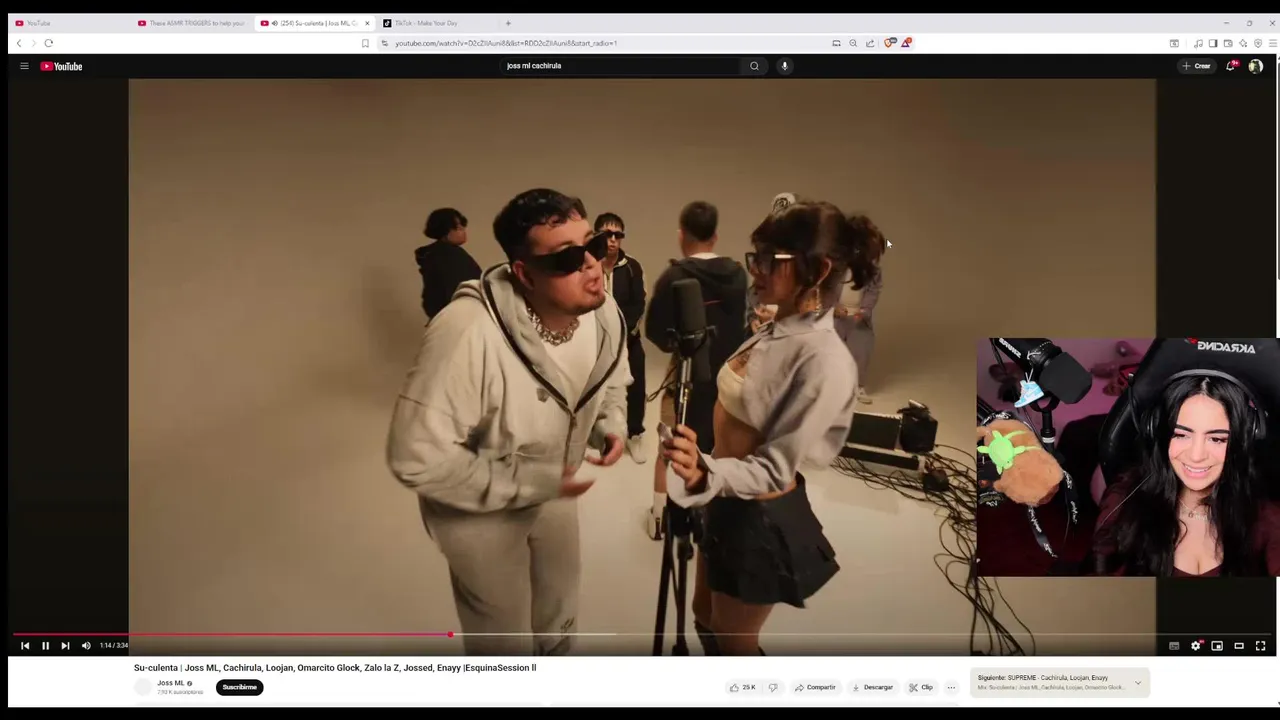This screenshot has height=720, width=1280.
Task: Click the address bar URL
Action: click(505, 43)
